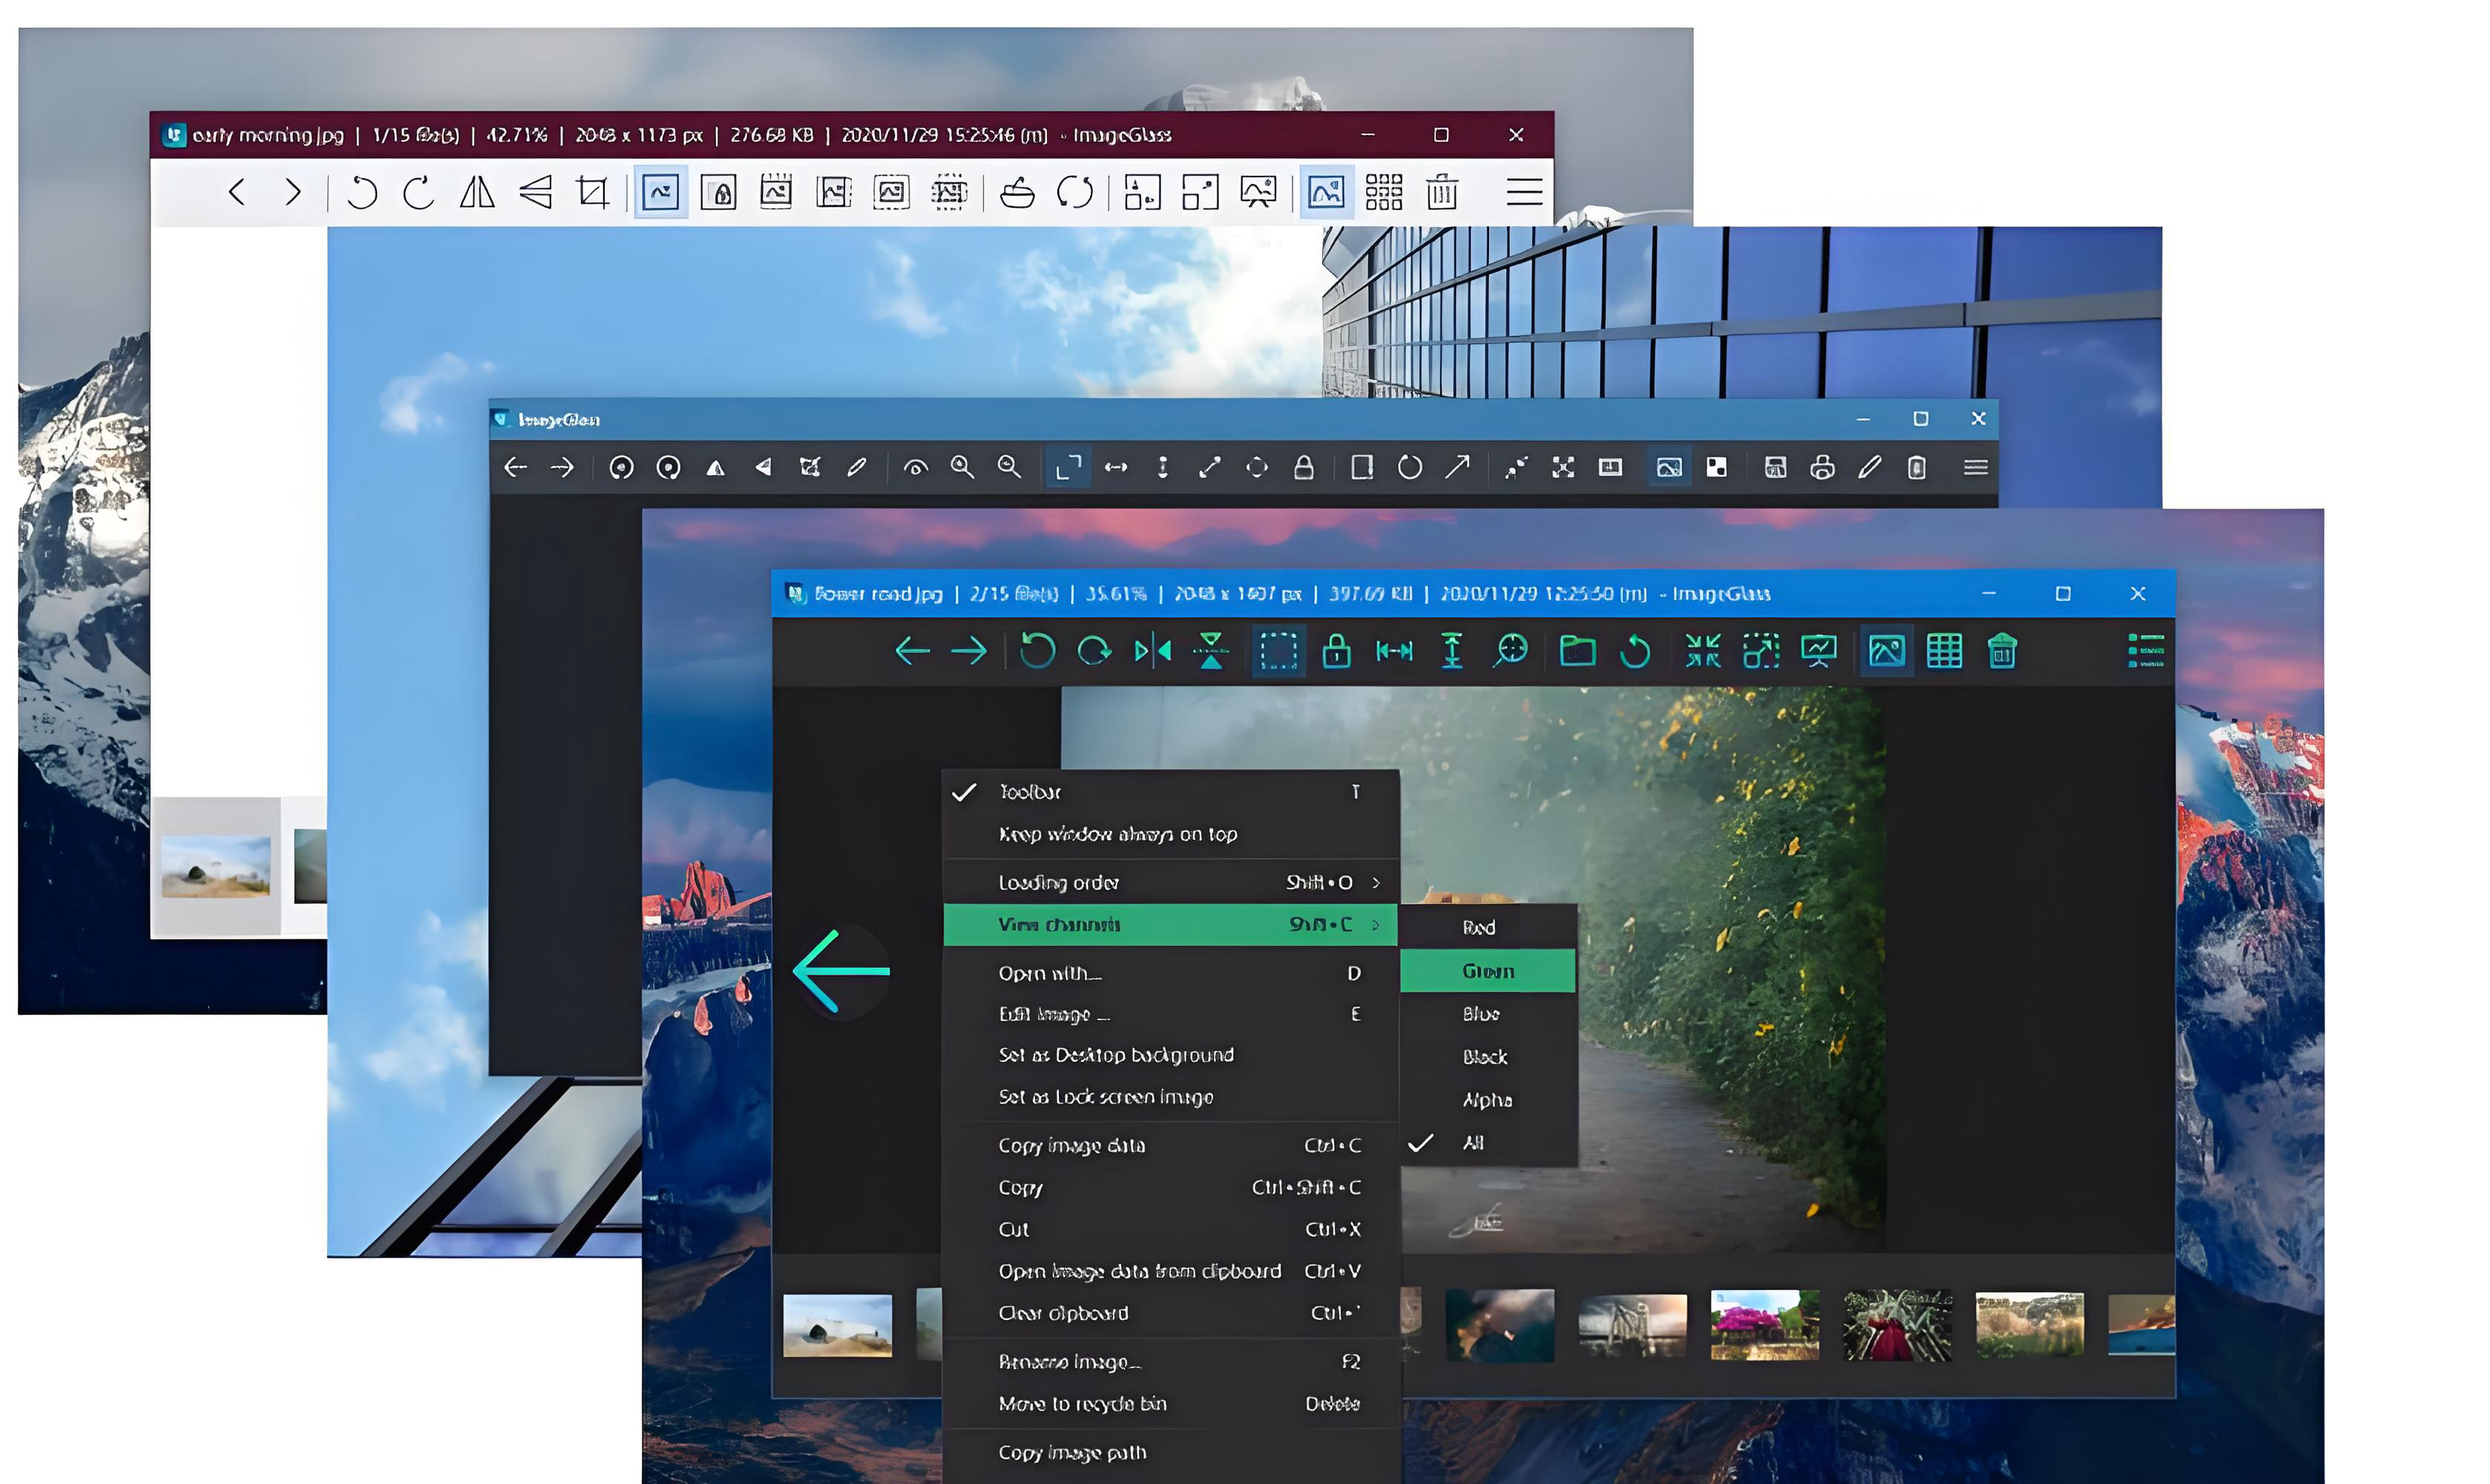The height and width of the screenshot is (1484, 2490).
Task: Uncheck the Toolbar option in the context menu
Action: (1030, 793)
